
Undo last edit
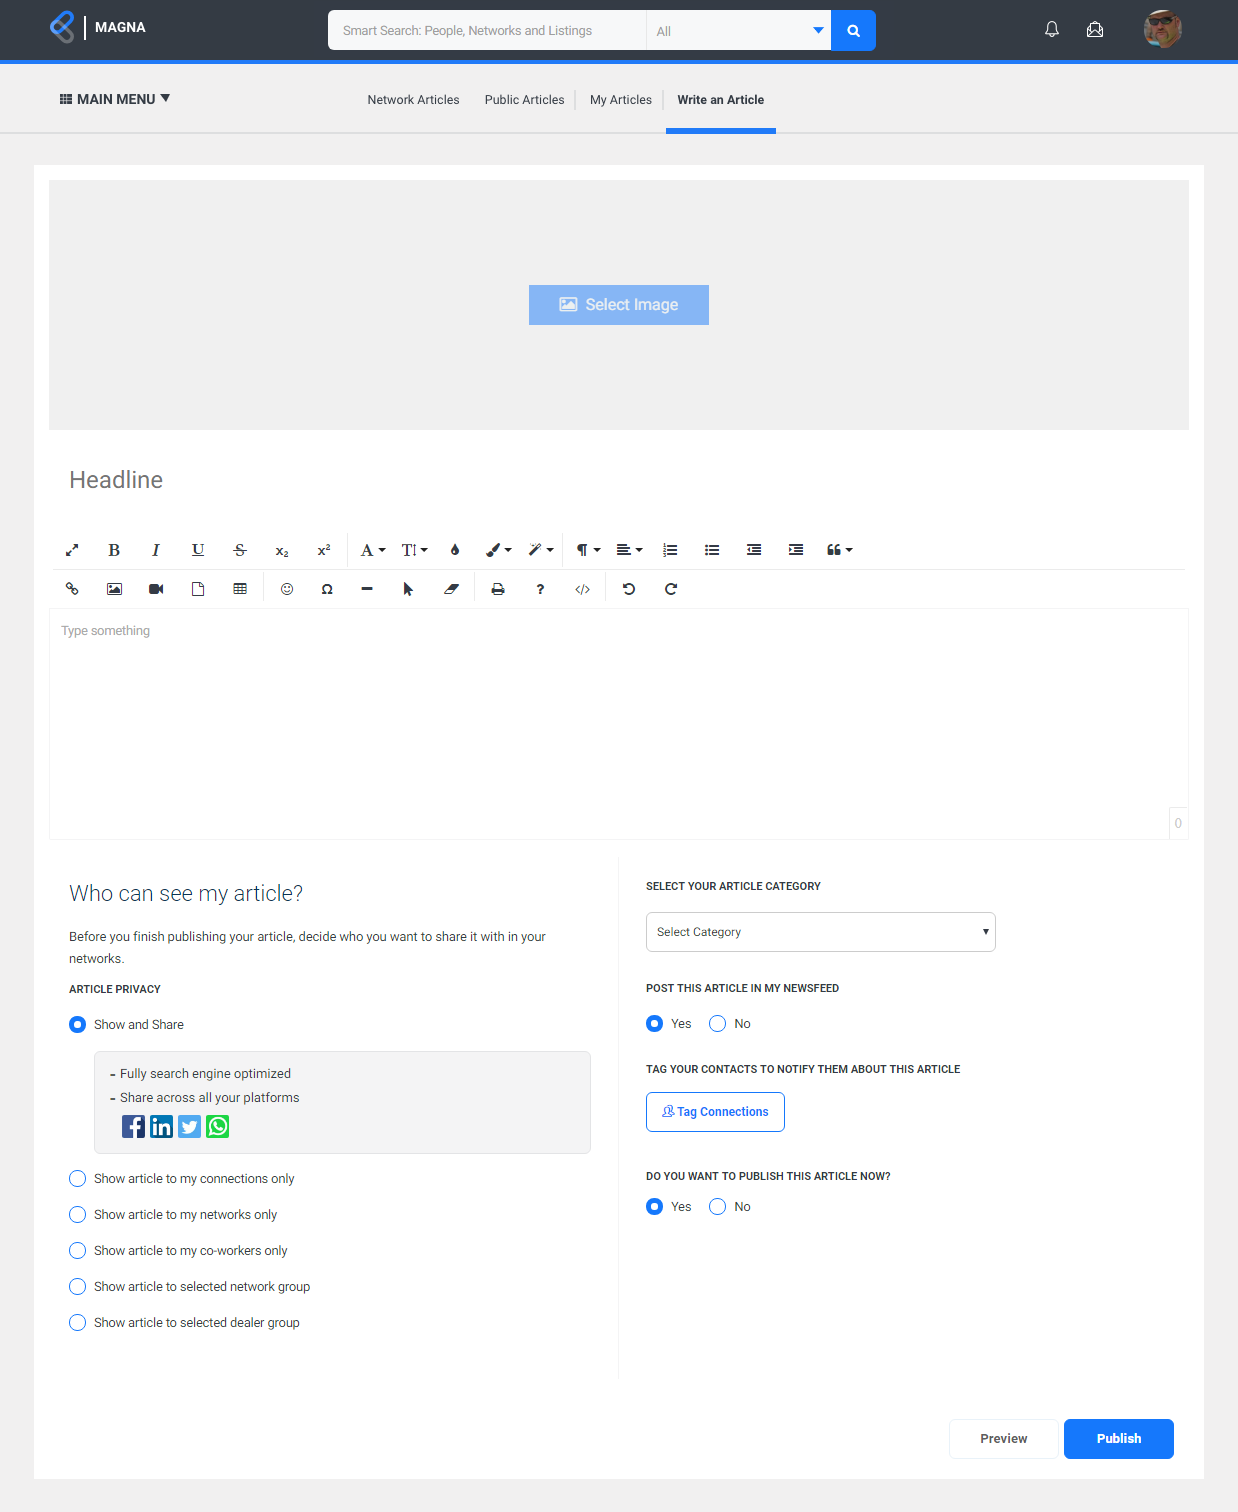(x=629, y=589)
